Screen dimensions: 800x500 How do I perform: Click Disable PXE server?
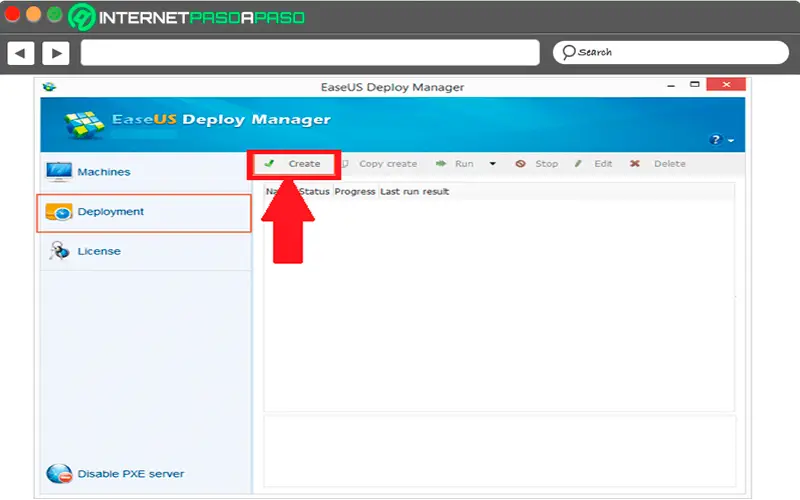pyautogui.click(x=115, y=473)
